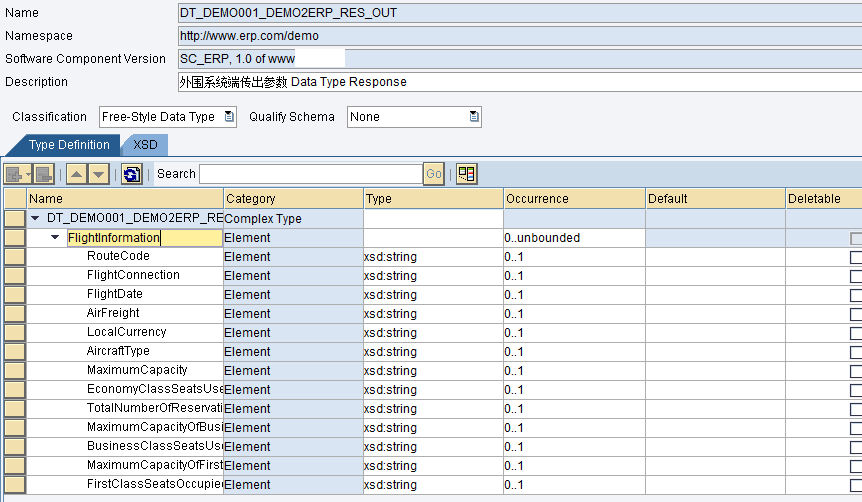
Task: Click the 0..unbounded occurrence cell
Action: coord(574,238)
